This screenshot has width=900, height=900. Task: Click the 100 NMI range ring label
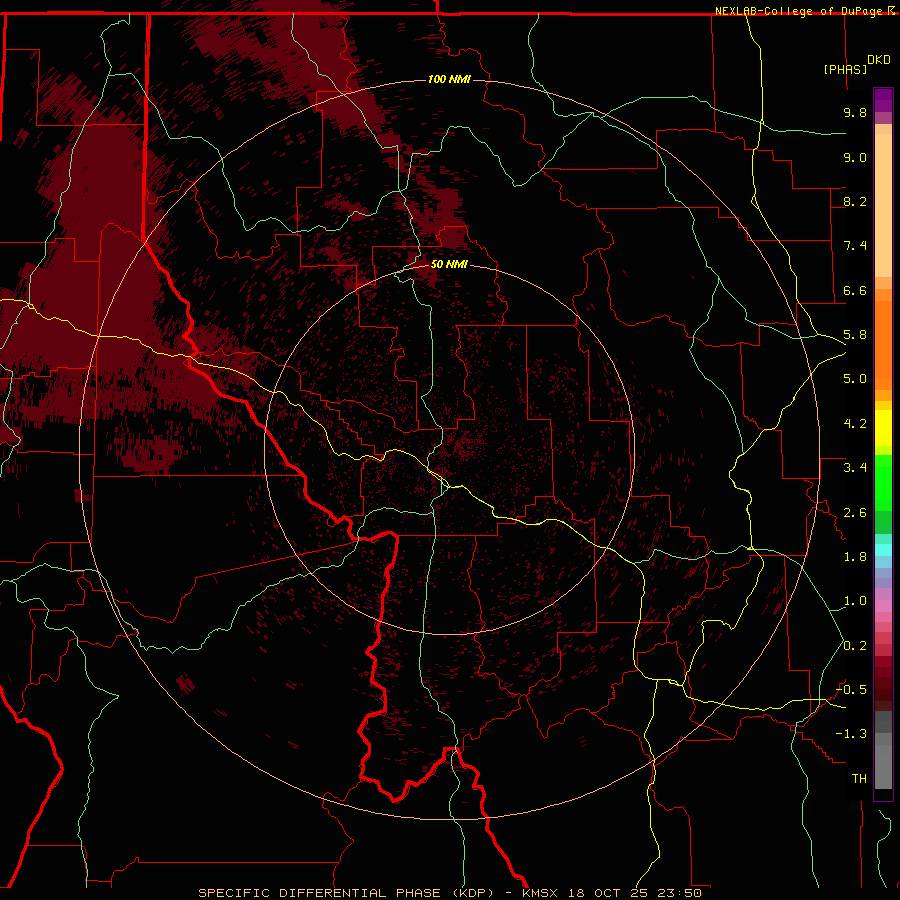(449, 79)
